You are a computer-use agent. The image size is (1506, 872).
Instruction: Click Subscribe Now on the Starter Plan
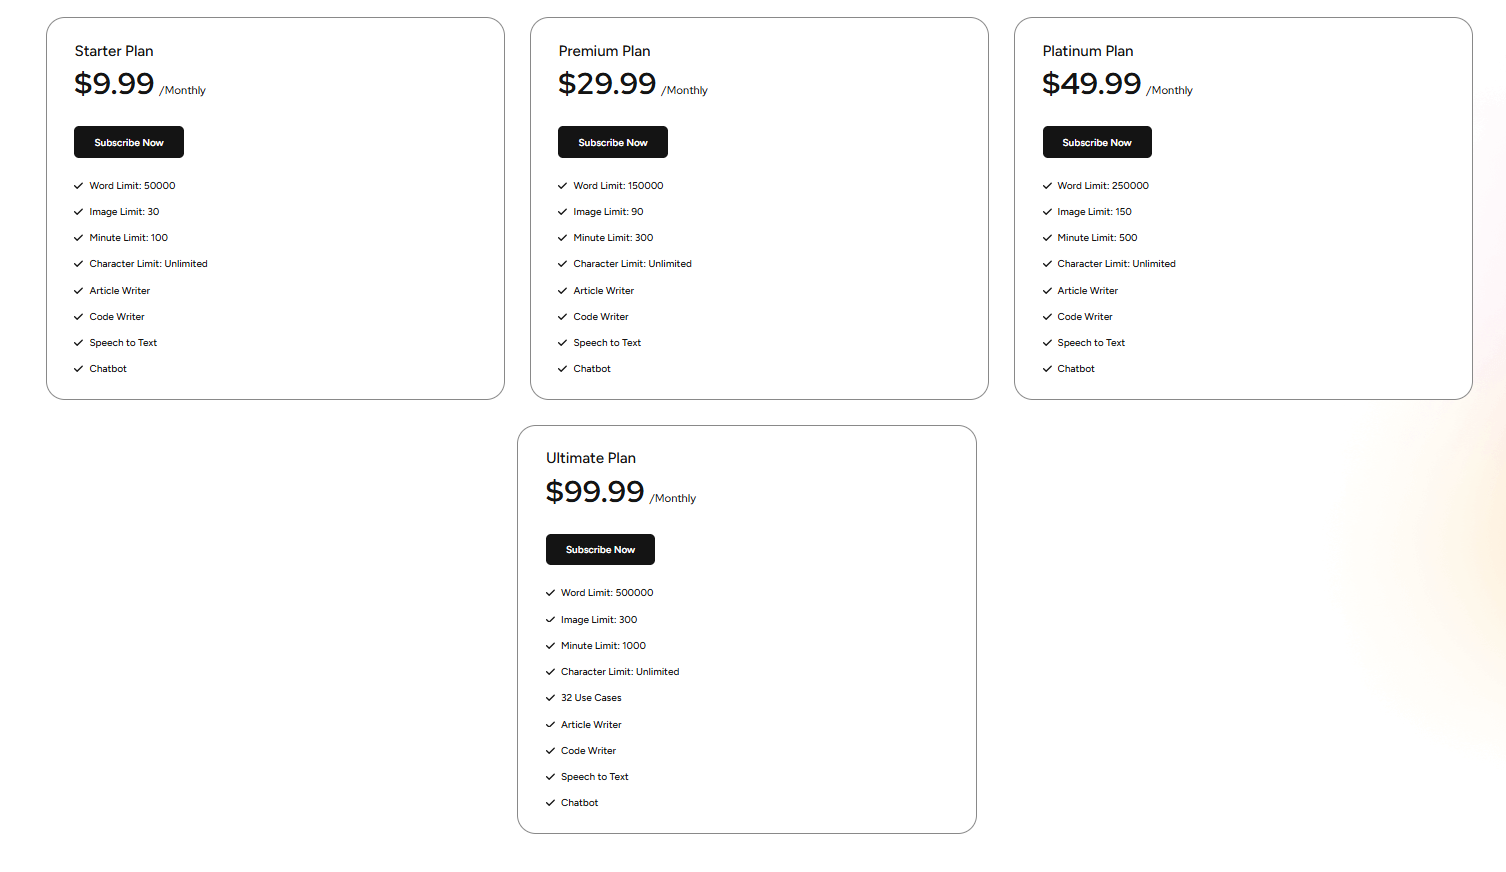(129, 142)
